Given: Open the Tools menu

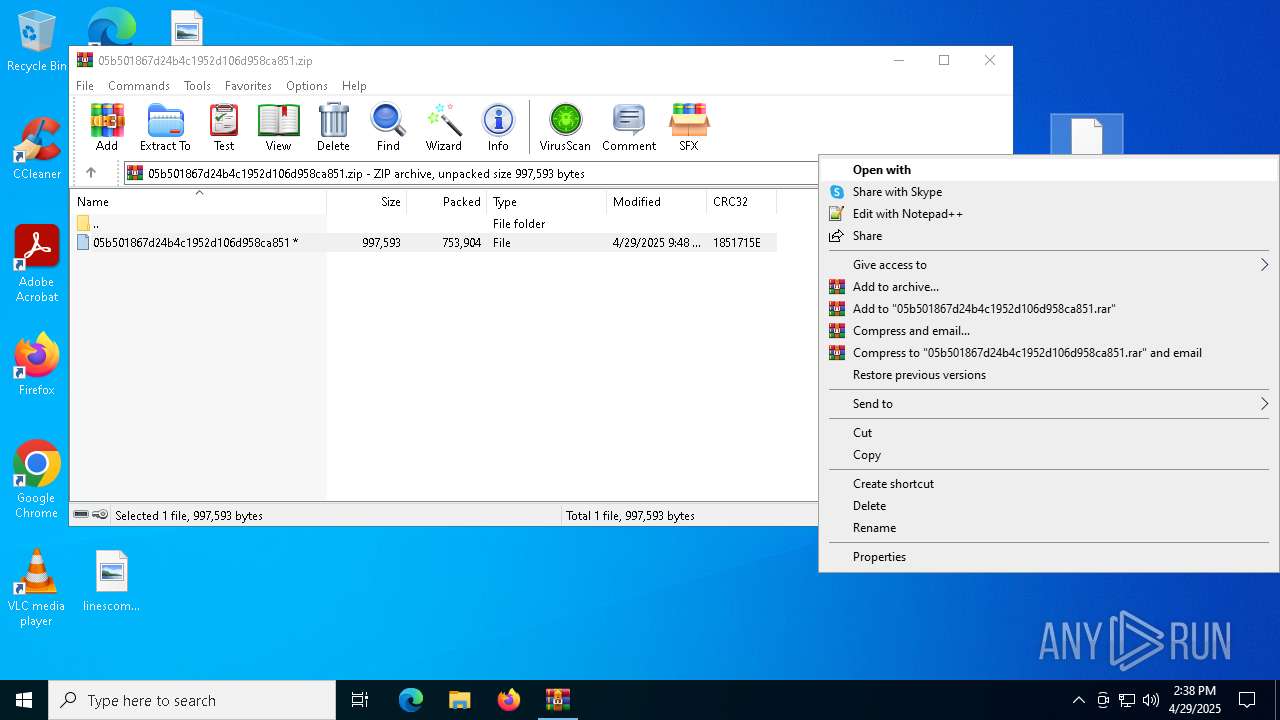Looking at the screenshot, I should pos(197,86).
